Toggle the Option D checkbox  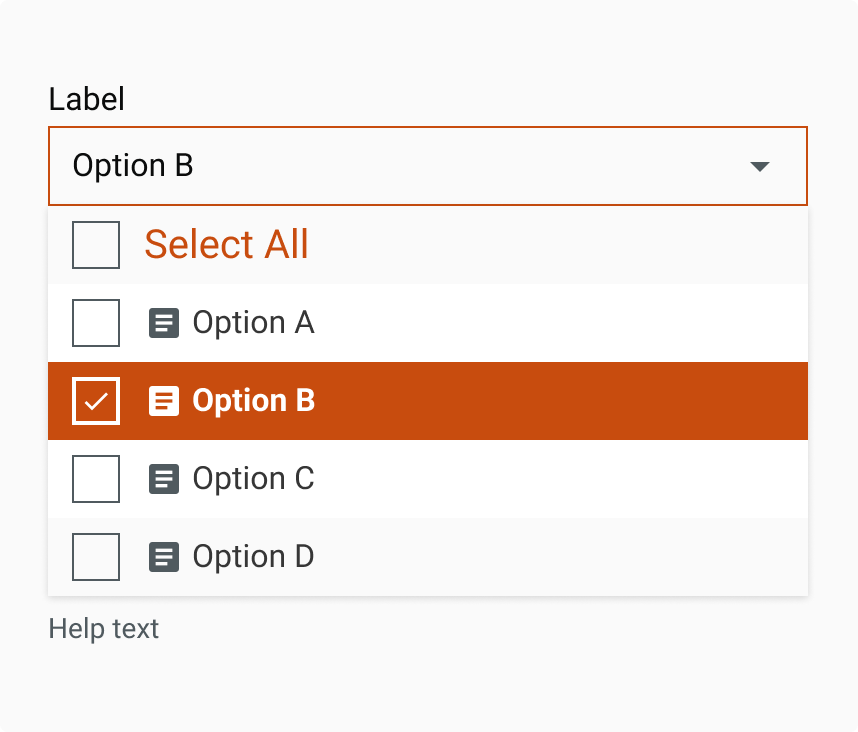pyautogui.click(x=96, y=557)
